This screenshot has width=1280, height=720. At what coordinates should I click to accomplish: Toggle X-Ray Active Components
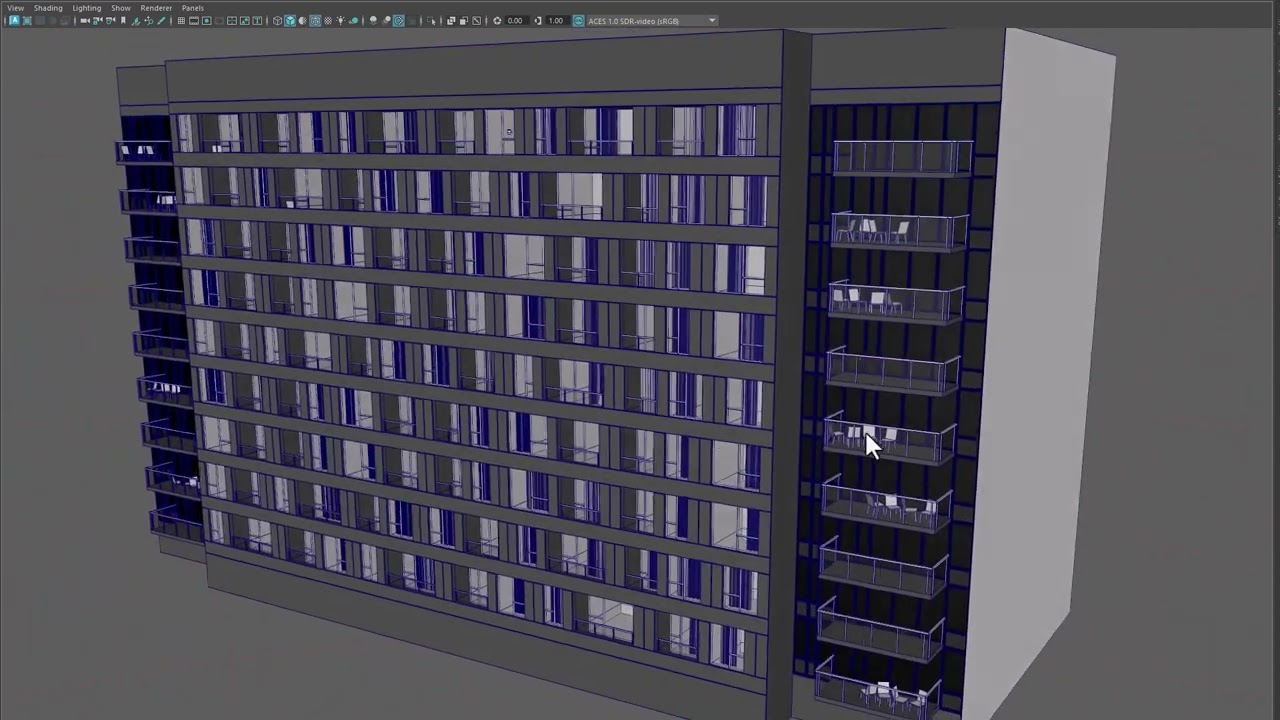point(464,20)
